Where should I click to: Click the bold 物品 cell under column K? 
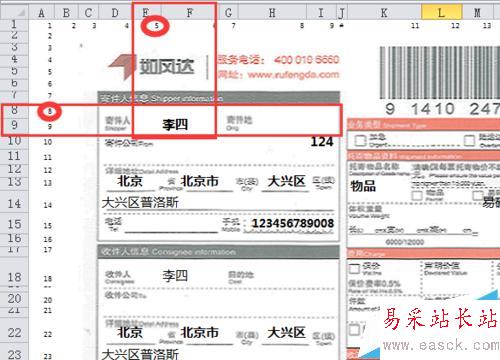coord(363,186)
